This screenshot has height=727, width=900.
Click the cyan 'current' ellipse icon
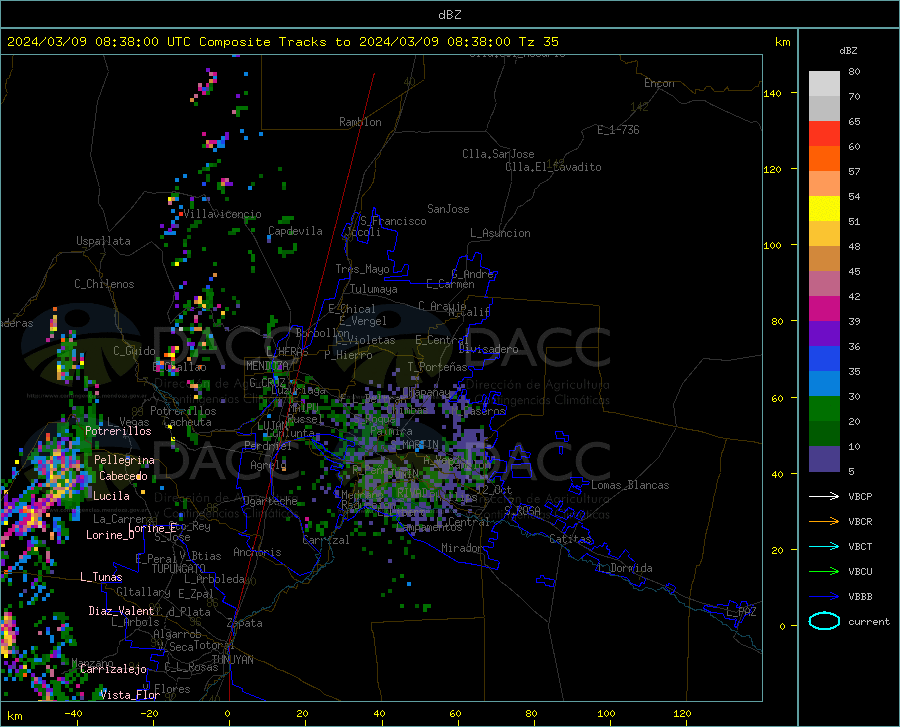pyautogui.click(x=824, y=621)
